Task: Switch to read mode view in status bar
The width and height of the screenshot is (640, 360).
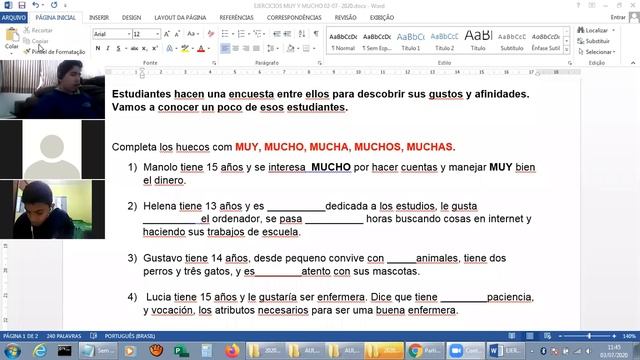Action: [x=511, y=336]
